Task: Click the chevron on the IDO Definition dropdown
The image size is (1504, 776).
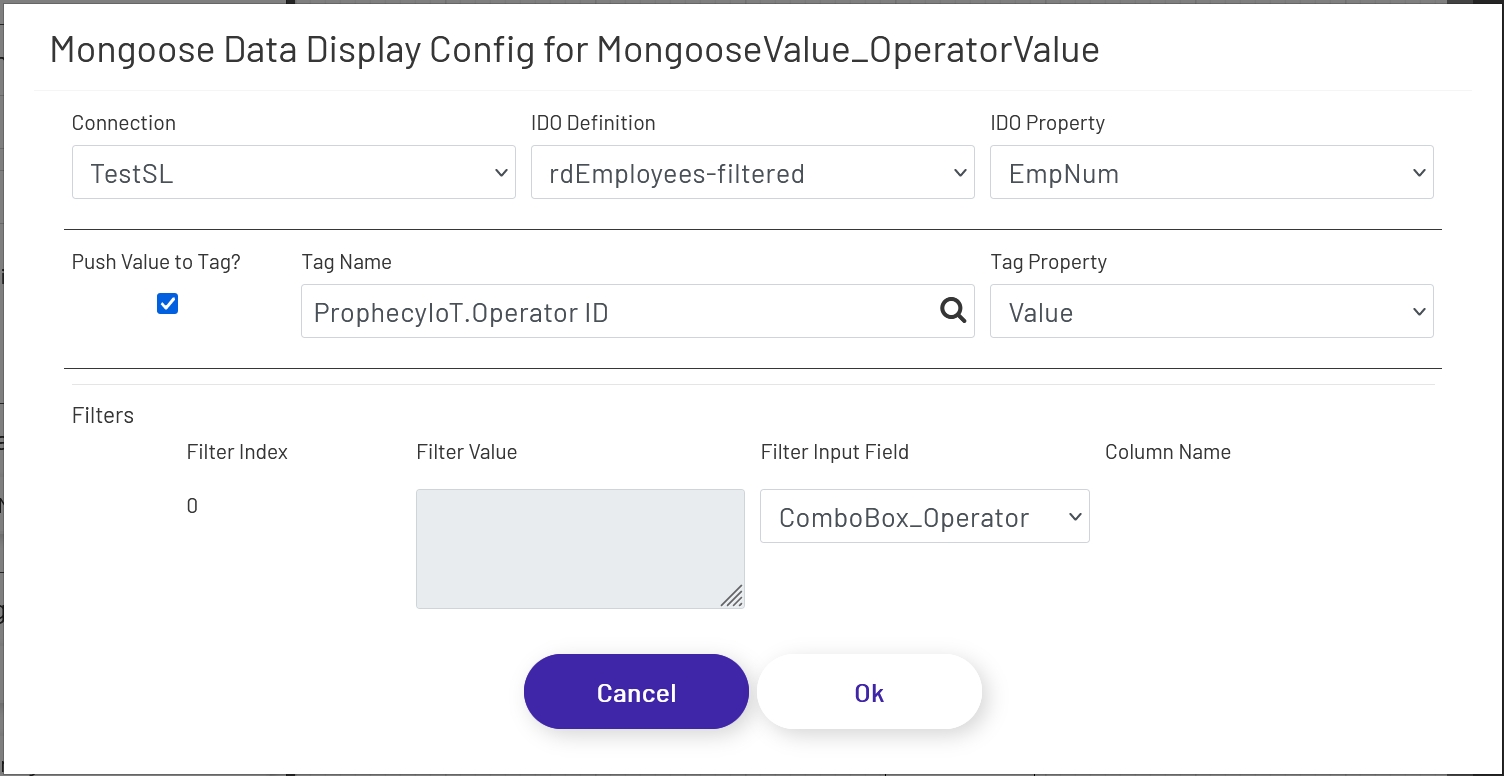Action: point(959,172)
